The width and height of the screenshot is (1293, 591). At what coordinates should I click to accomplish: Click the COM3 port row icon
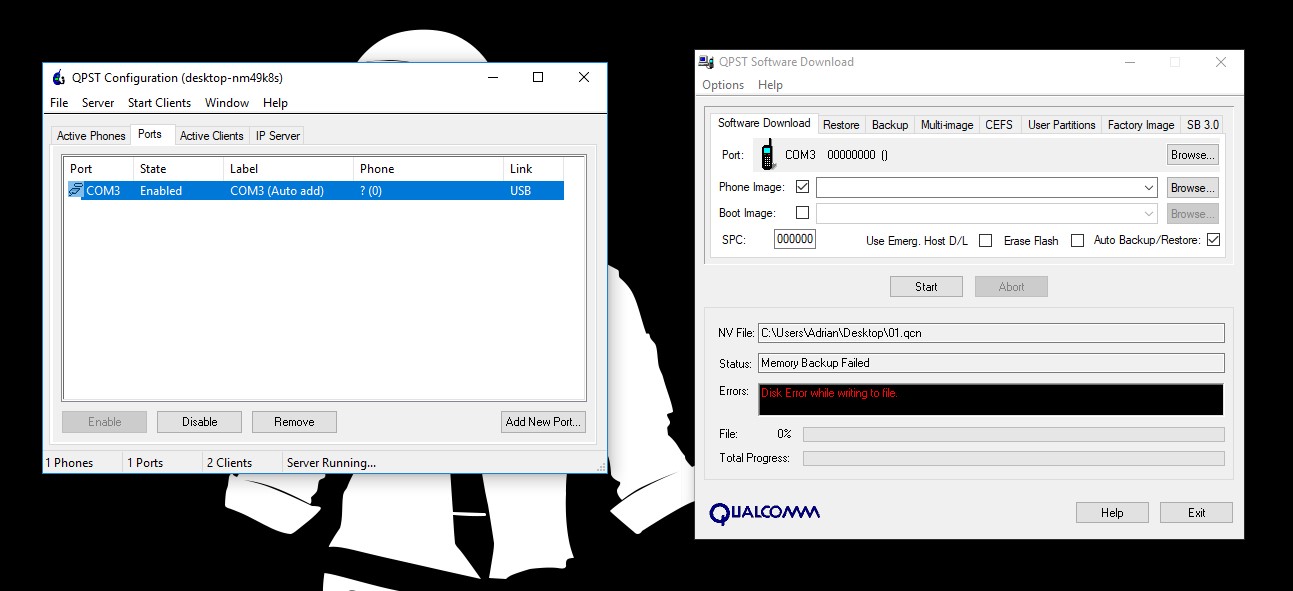[75, 190]
